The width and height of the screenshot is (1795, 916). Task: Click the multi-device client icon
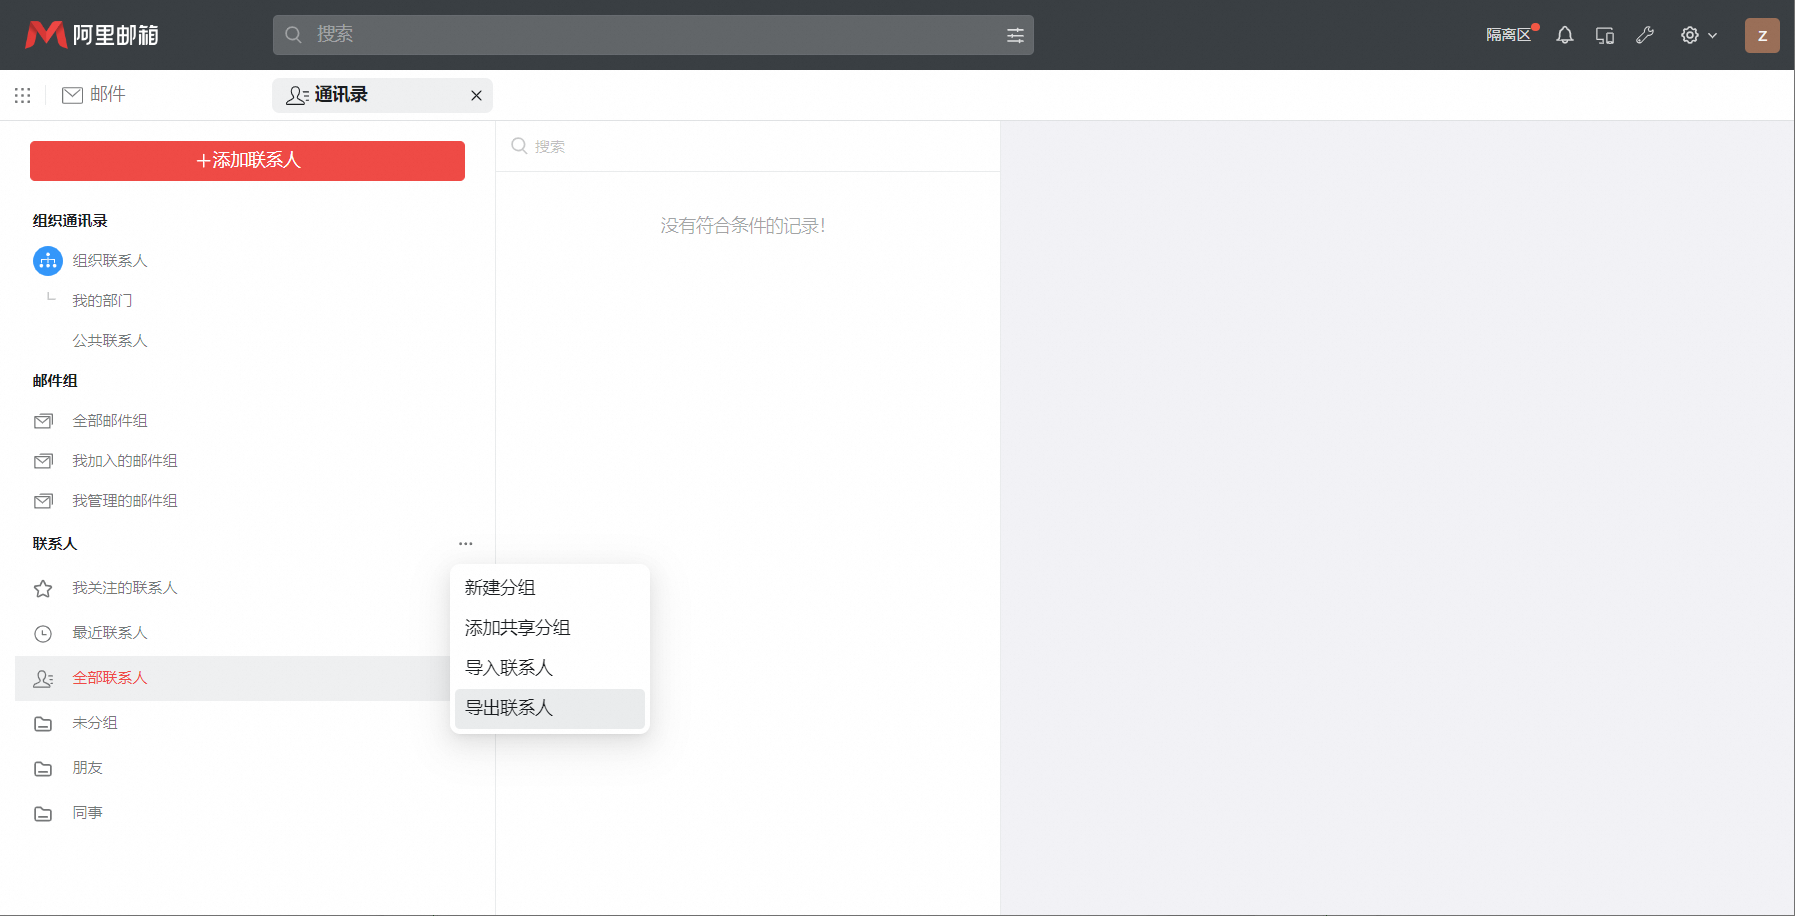click(x=1604, y=35)
